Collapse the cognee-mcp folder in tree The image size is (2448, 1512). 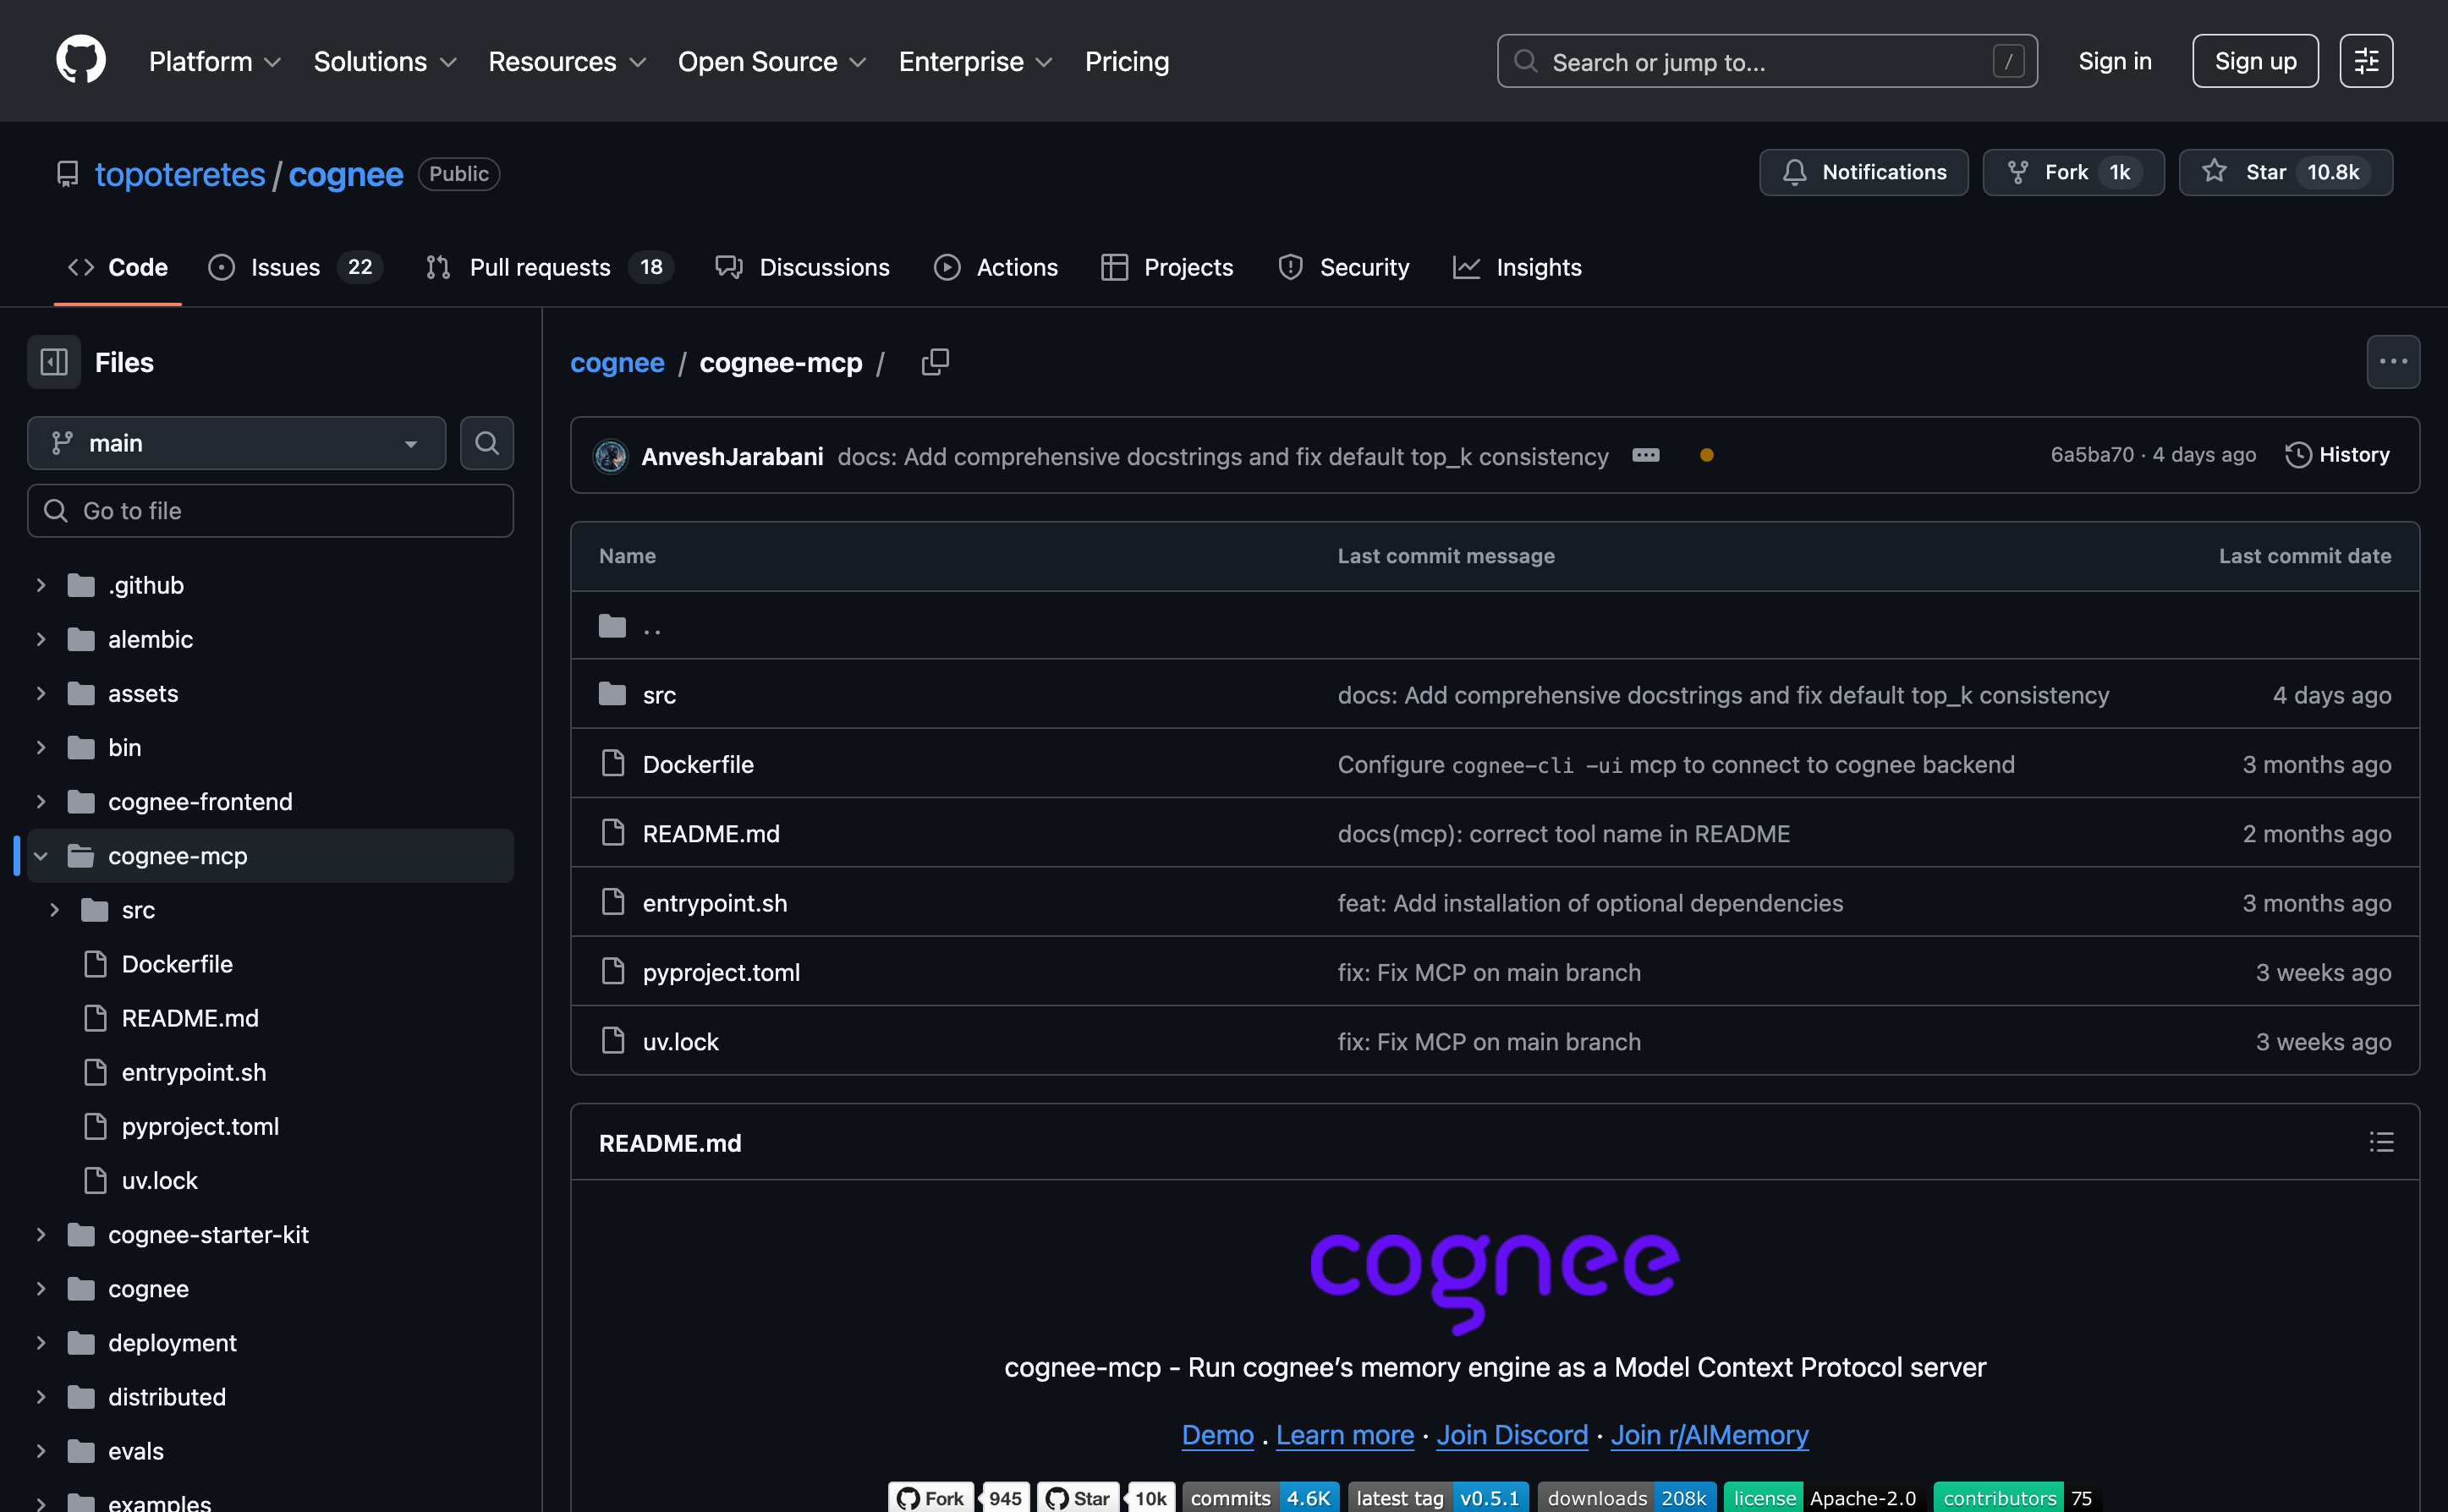[41, 856]
